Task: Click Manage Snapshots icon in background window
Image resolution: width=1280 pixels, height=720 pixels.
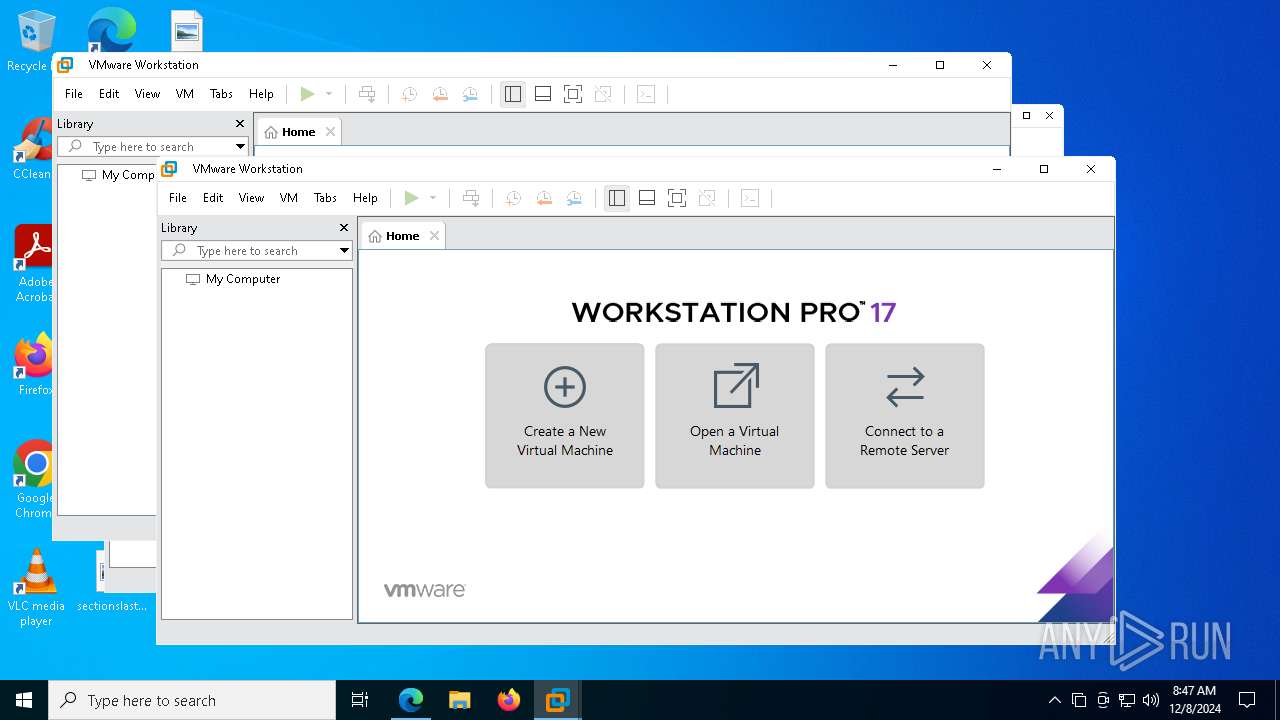Action: (471, 94)
